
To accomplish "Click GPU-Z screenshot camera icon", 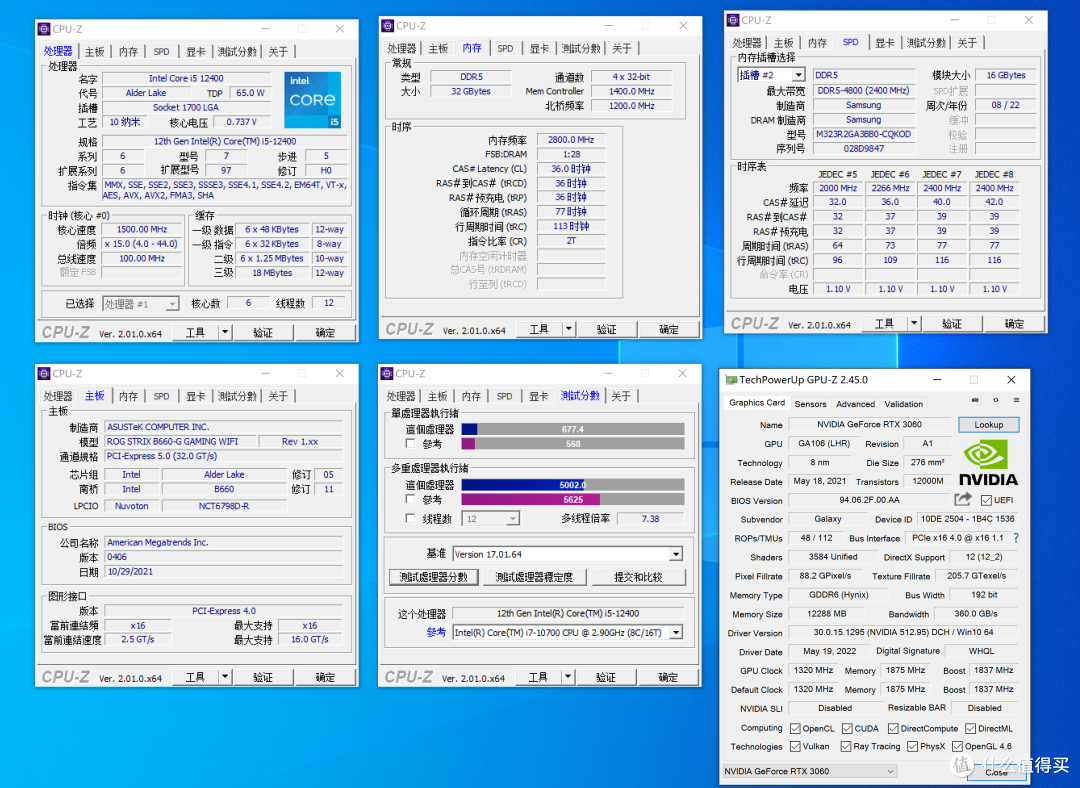I will pos(975,400).
